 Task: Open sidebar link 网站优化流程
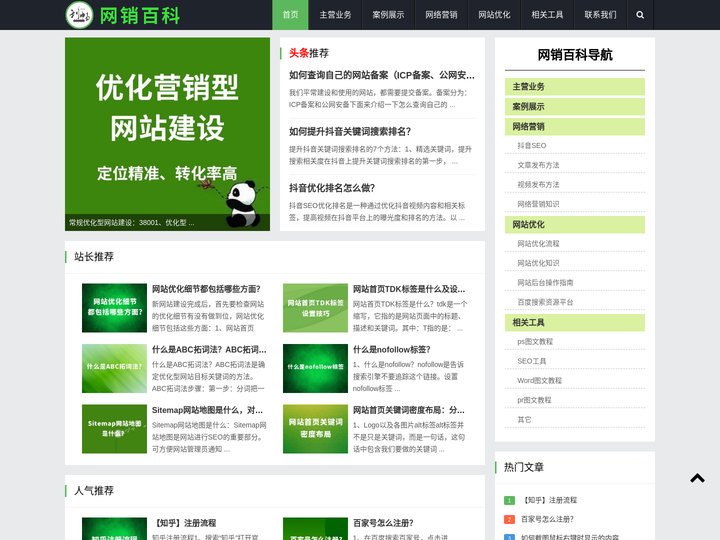[x=538, y=243]
